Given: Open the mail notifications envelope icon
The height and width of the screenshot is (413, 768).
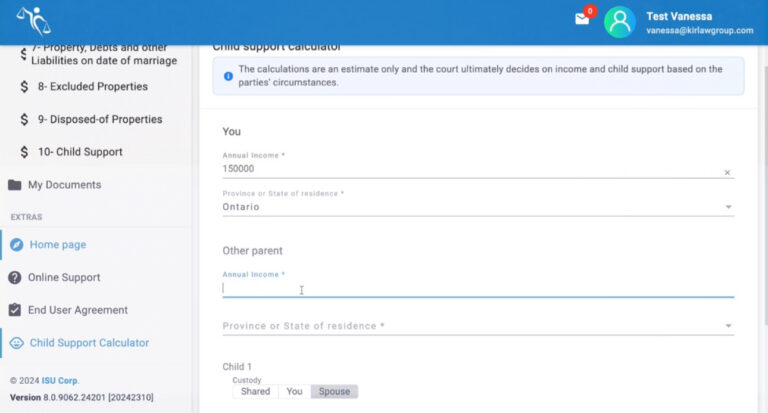Looking at the screenshot, I should tap(582, 19).
